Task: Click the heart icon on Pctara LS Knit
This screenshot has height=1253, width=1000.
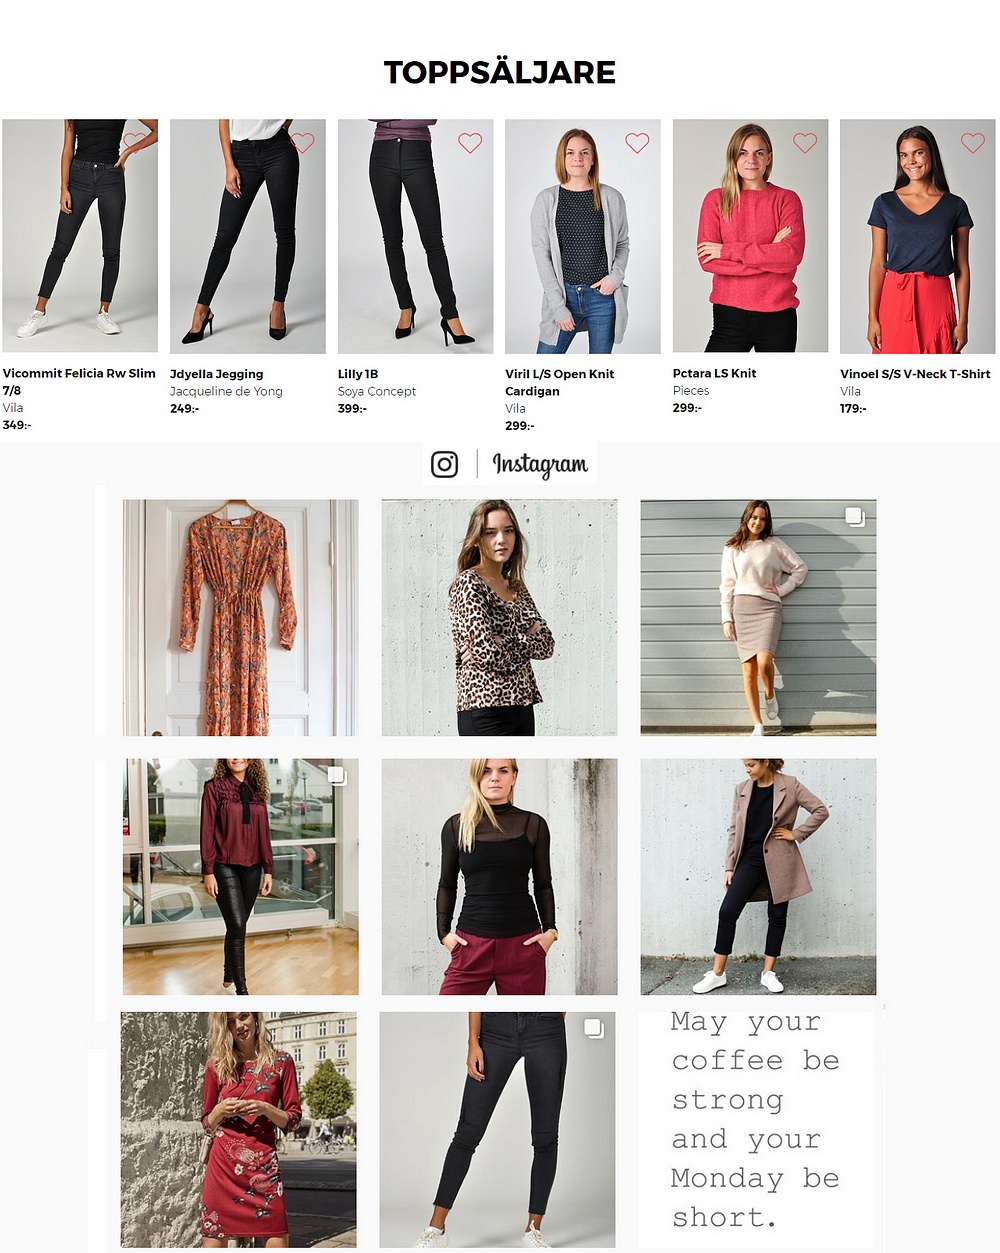Action: [x=805, y=143]
